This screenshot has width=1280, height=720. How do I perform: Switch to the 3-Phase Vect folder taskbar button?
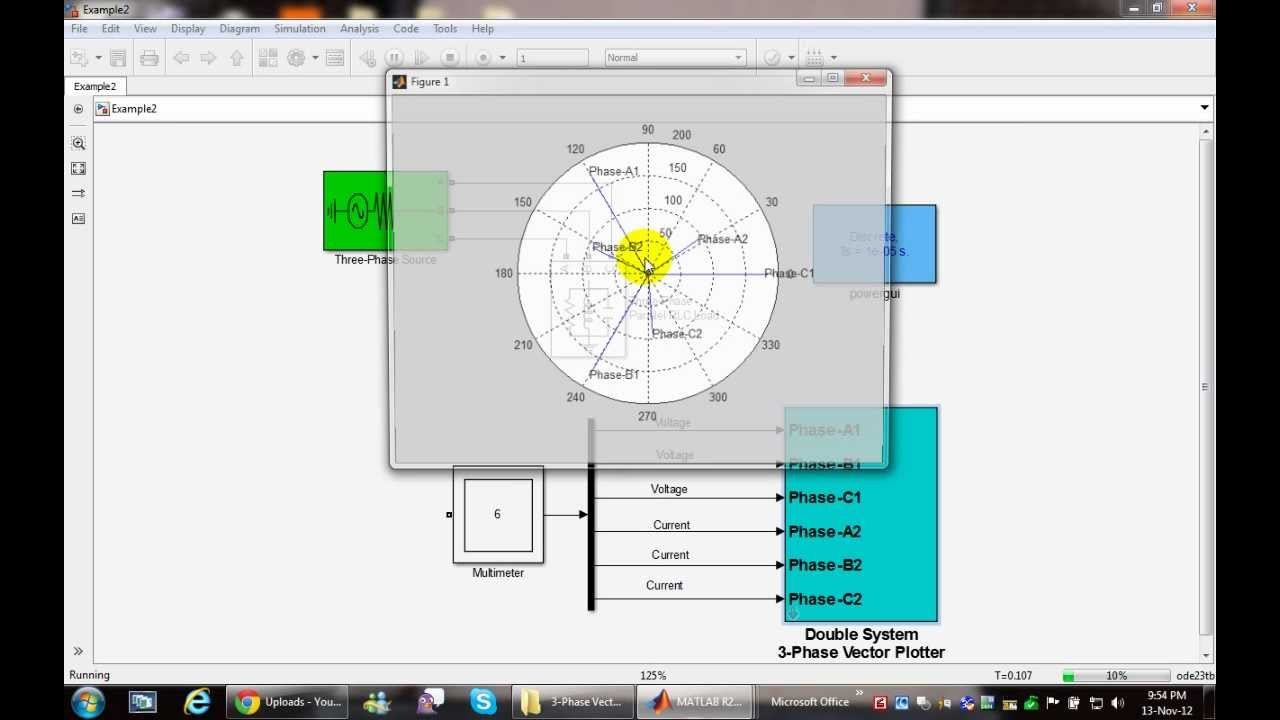[x=575, y=702]
